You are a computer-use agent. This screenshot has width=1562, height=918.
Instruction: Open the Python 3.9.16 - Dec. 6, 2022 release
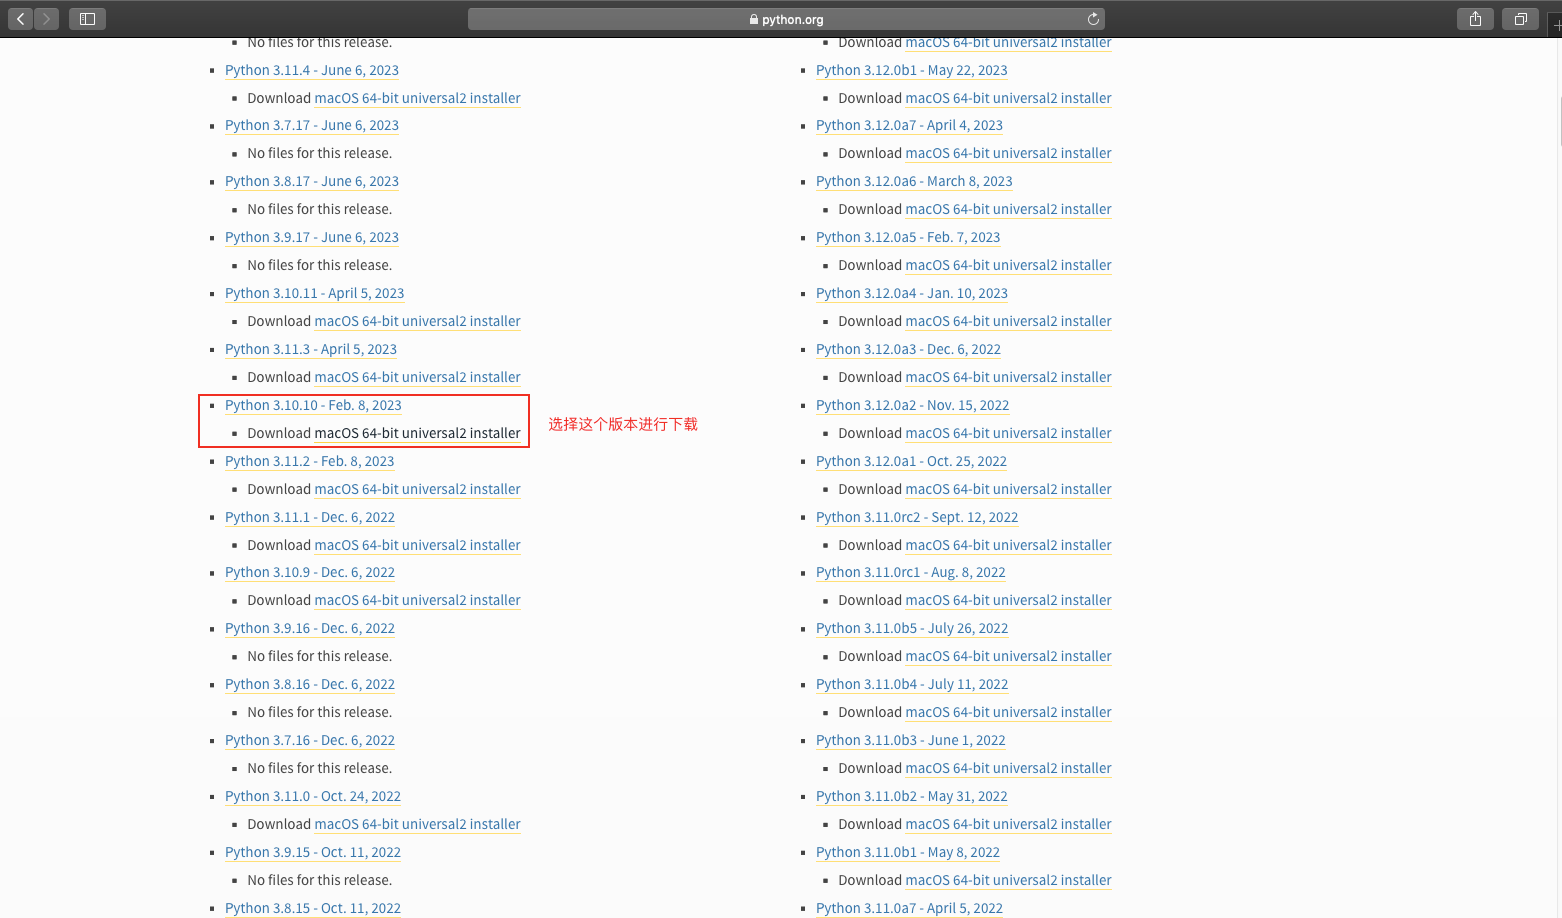point(310,628)
